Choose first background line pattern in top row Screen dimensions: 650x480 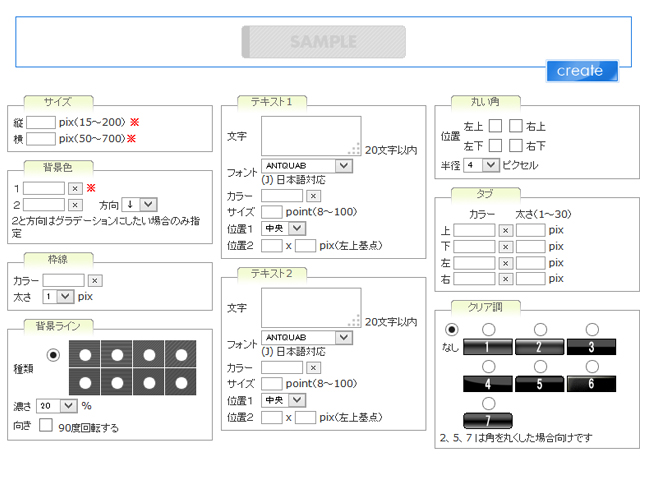click(x=85, y=355)
